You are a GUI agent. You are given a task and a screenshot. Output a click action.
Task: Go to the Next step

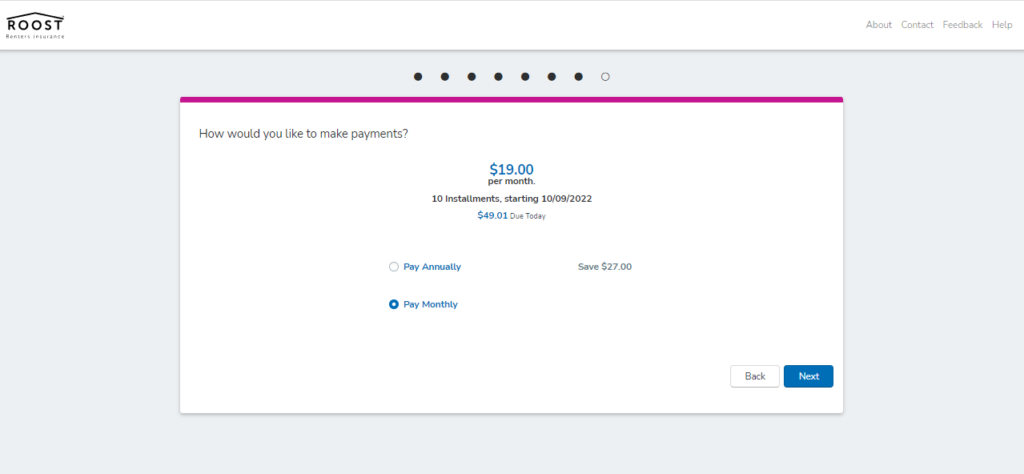click(808, 376)
